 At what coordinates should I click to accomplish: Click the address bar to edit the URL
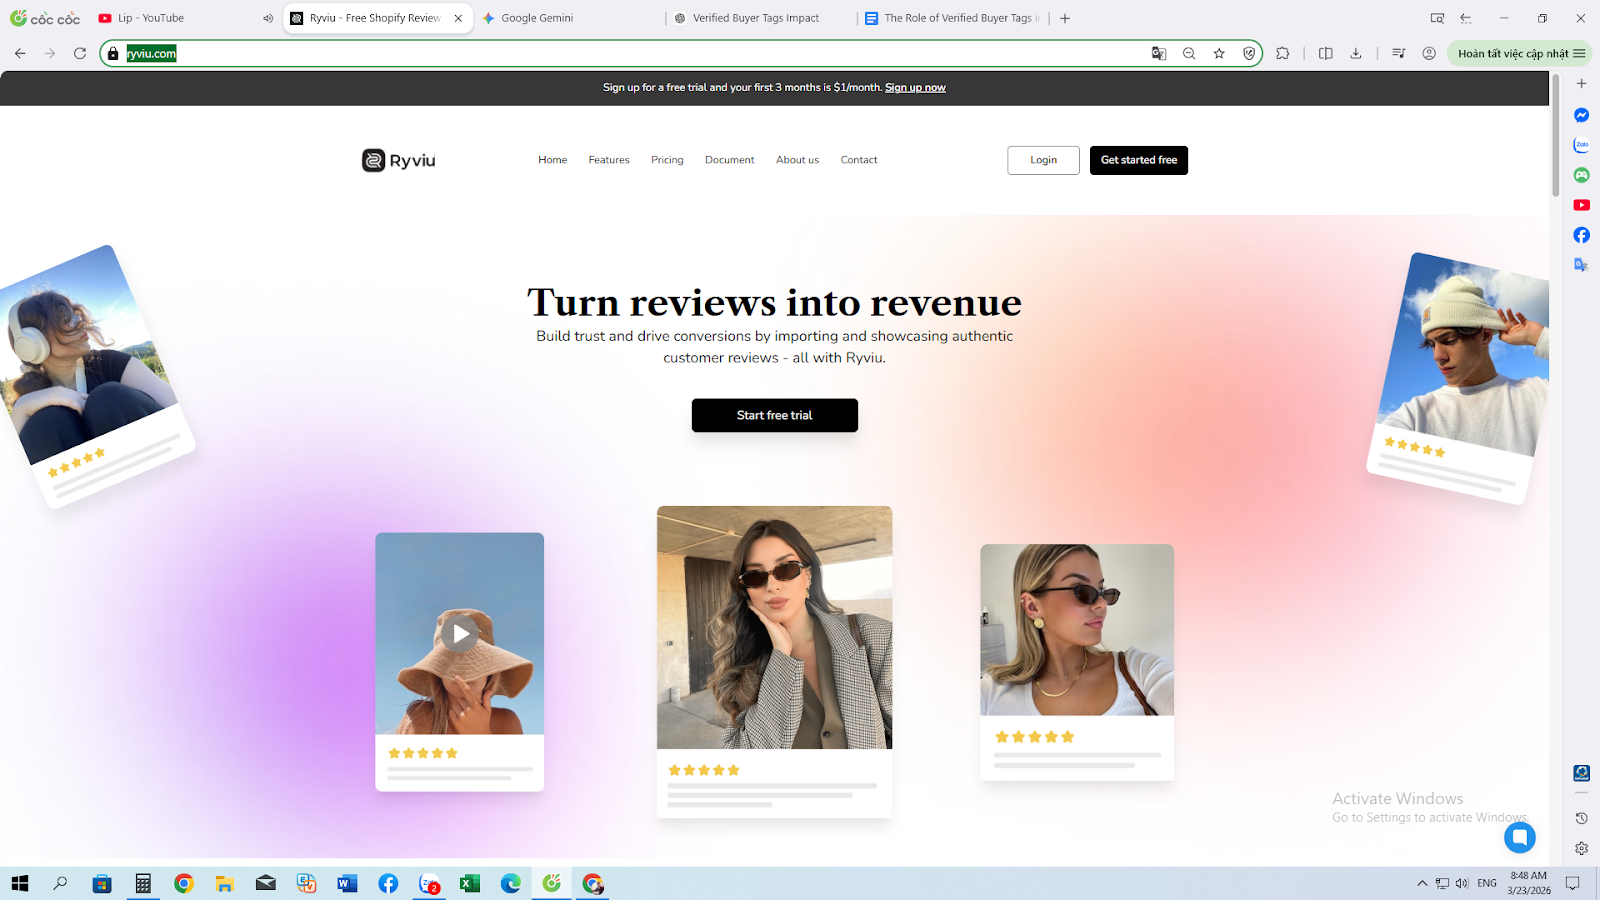tap(400, 53)
